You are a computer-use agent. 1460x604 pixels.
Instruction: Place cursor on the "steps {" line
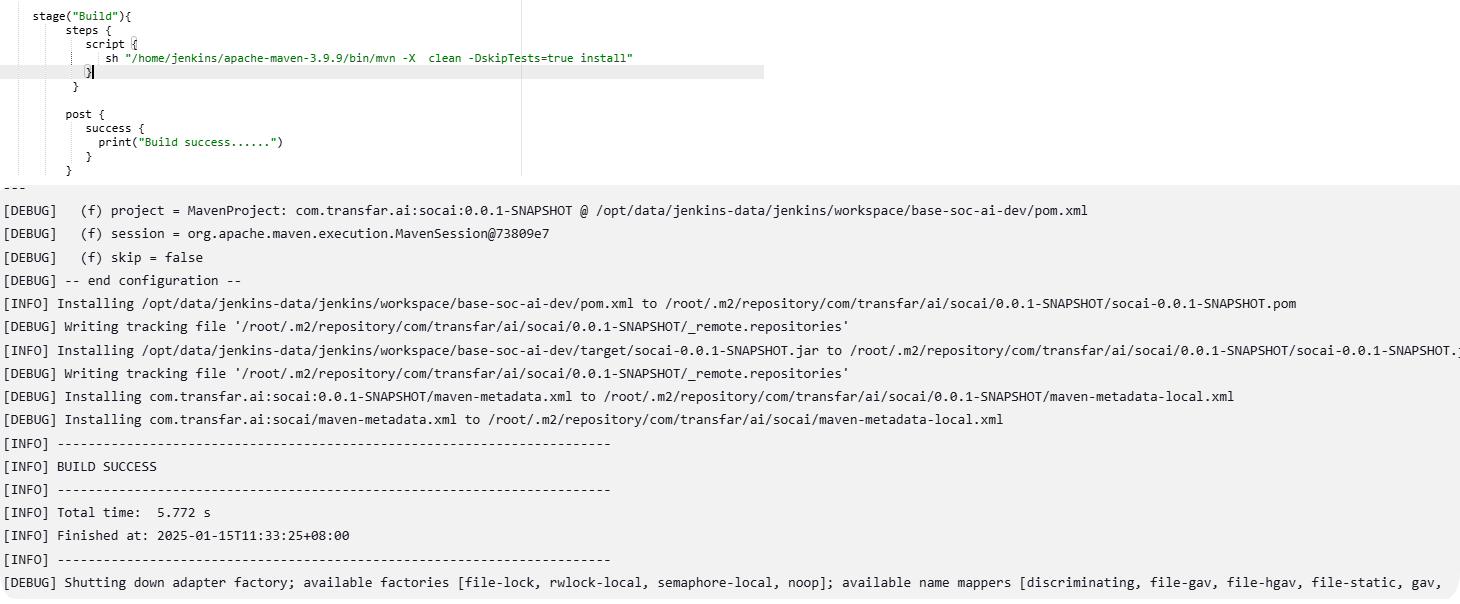[x=89, y=31]
